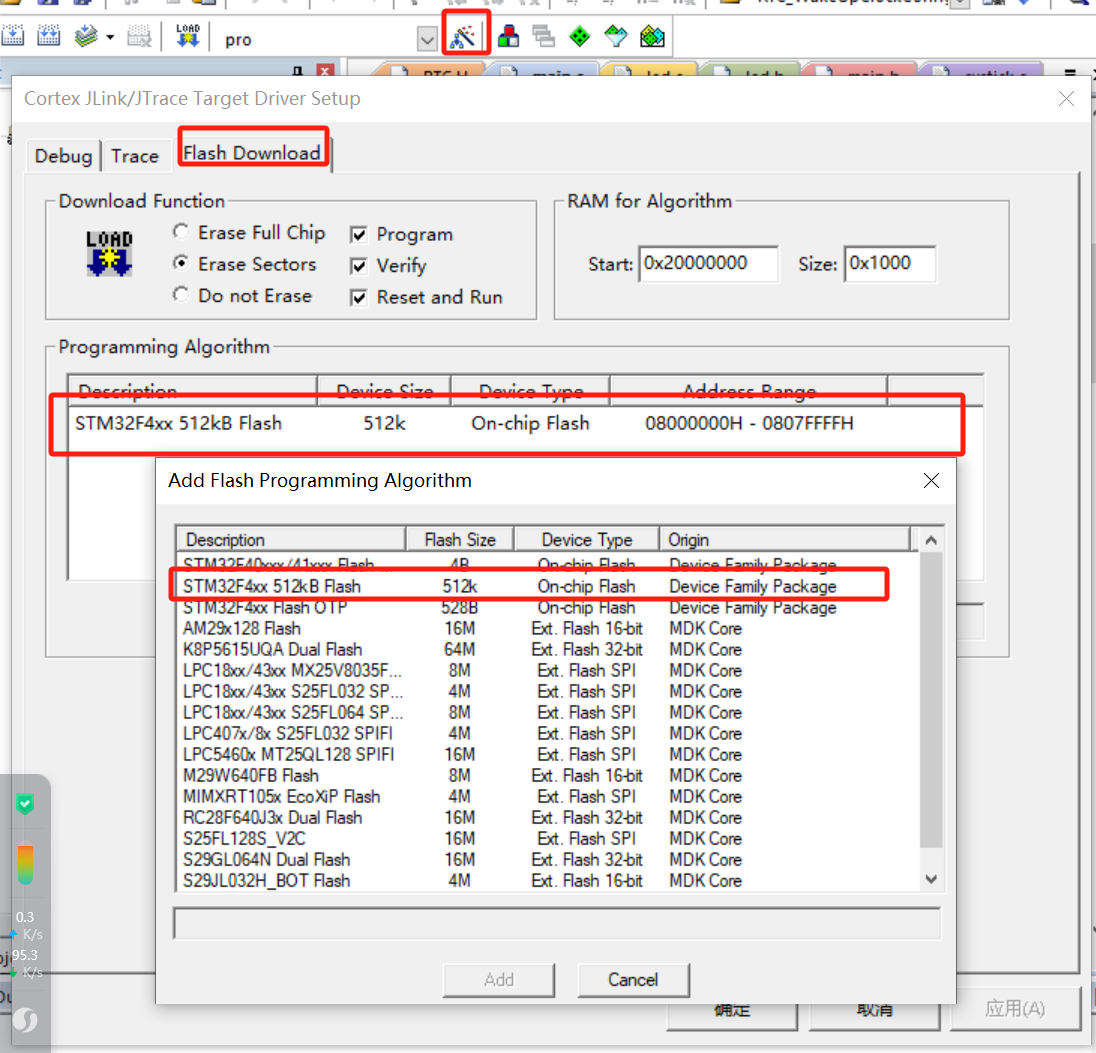Click the Translate file toolbar icon
Screen dimensions: 1096x1053
pyautogui.click(x=13, y=36)
